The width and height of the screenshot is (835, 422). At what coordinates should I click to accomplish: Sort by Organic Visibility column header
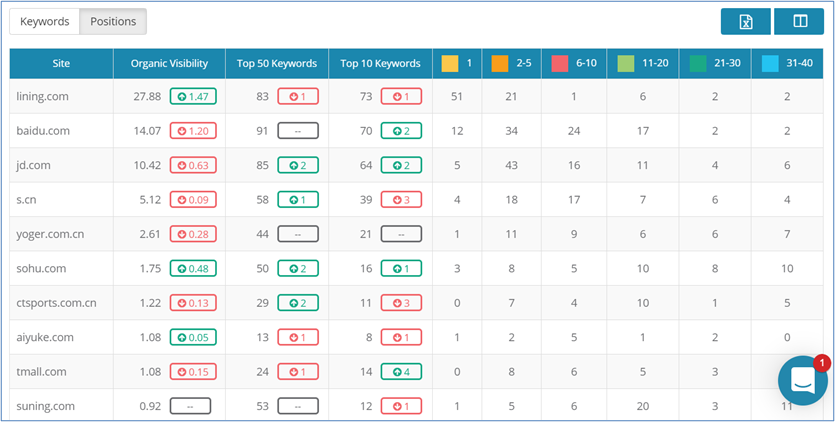169,63
